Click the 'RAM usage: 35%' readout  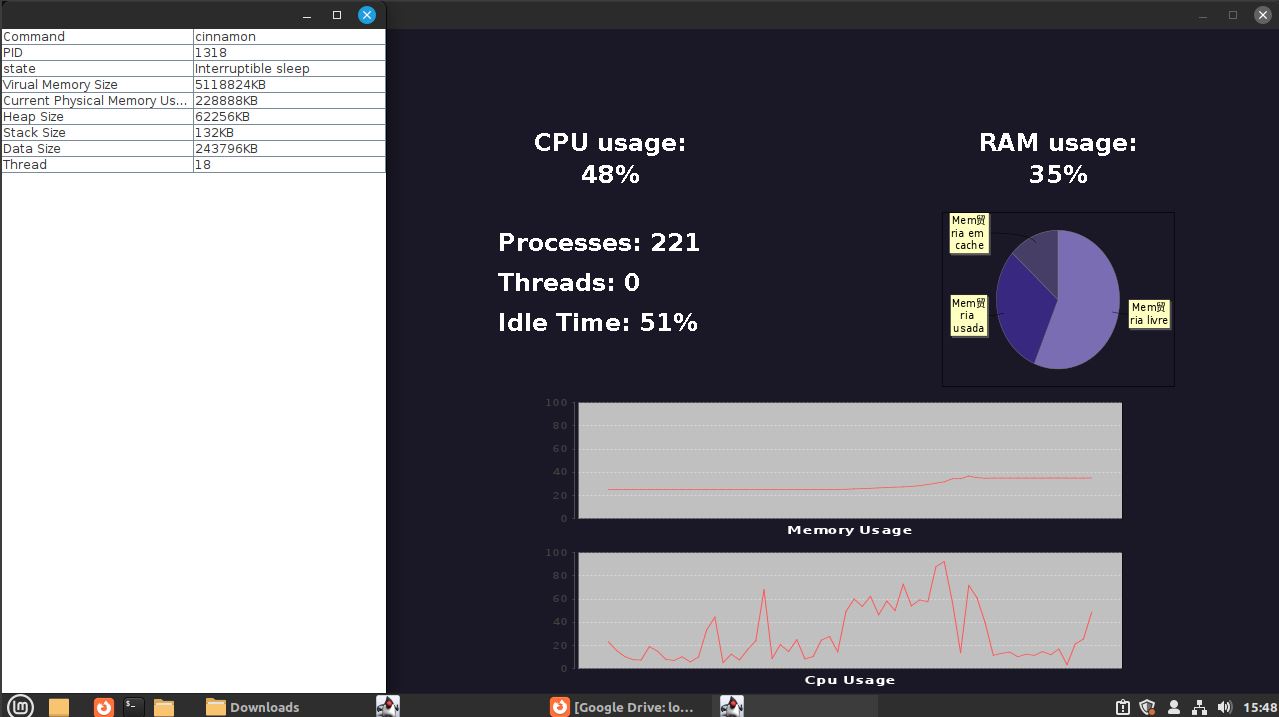point(1058,158)
